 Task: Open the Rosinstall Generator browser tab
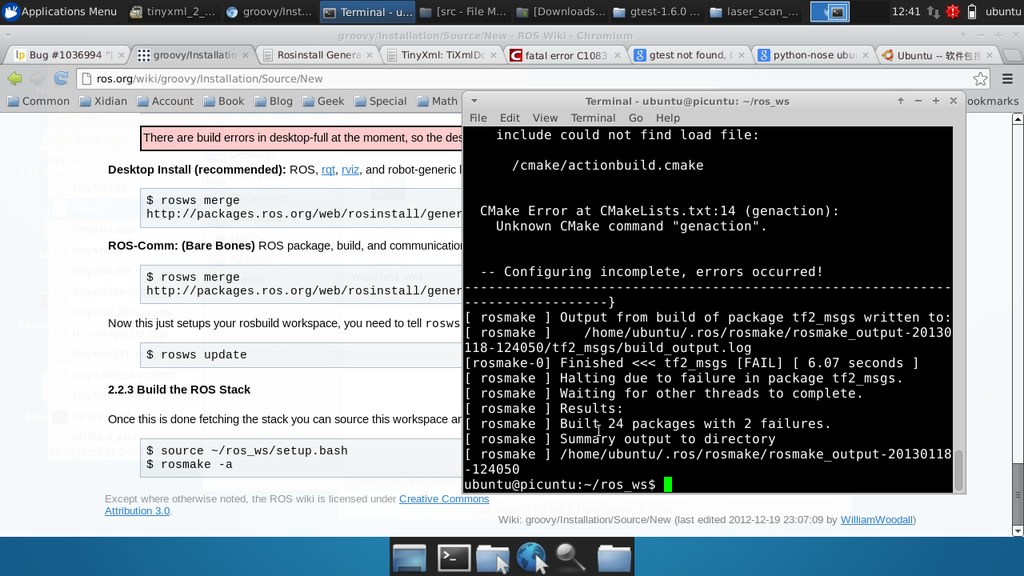[318, 55]
